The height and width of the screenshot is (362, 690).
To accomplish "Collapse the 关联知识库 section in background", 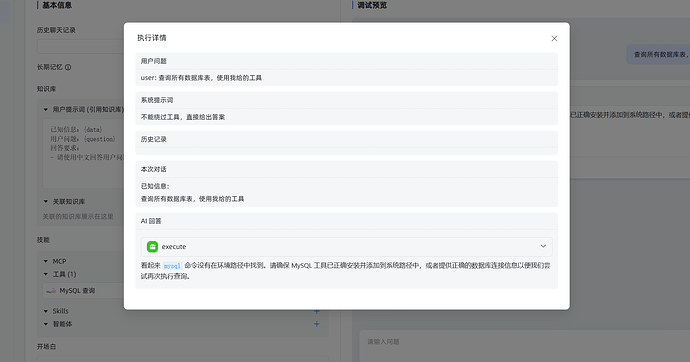I will pyautogui.click(x=46, y=201).
